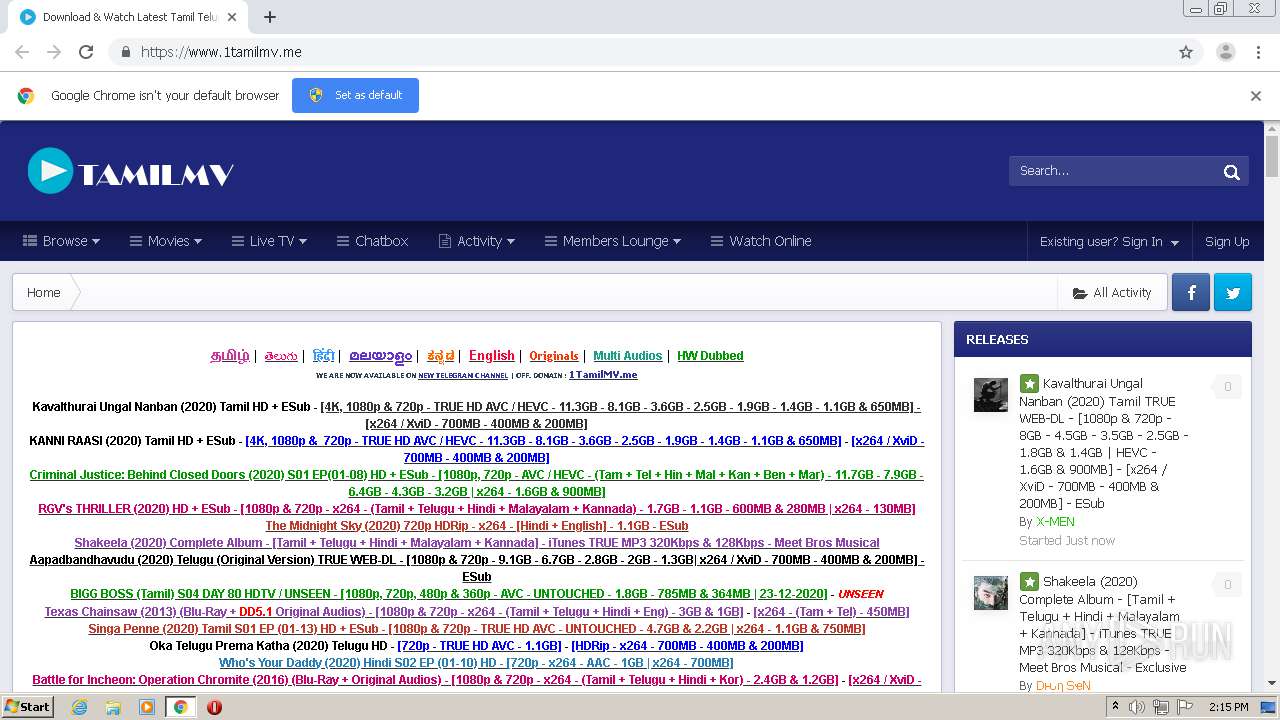
Task: Open the Windows Start menu
Action: click(x=27, y=707)
